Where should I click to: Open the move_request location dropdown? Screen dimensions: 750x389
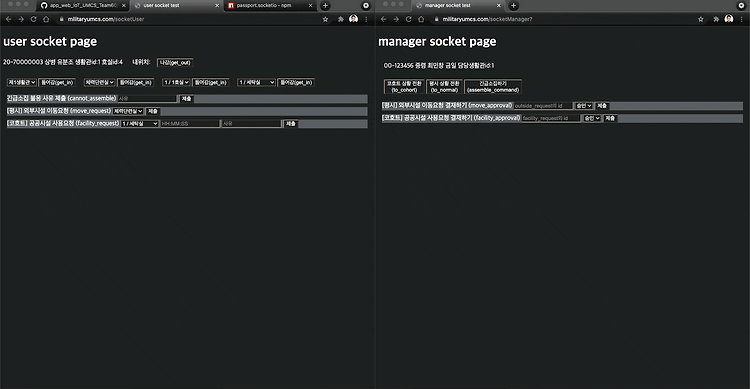coord(128,111)
